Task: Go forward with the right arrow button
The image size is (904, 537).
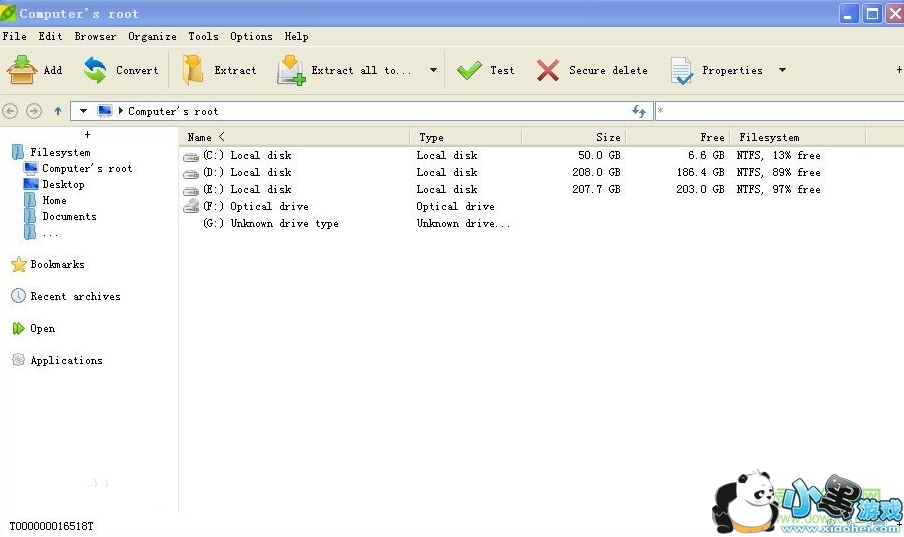Action: coord(34,111)
